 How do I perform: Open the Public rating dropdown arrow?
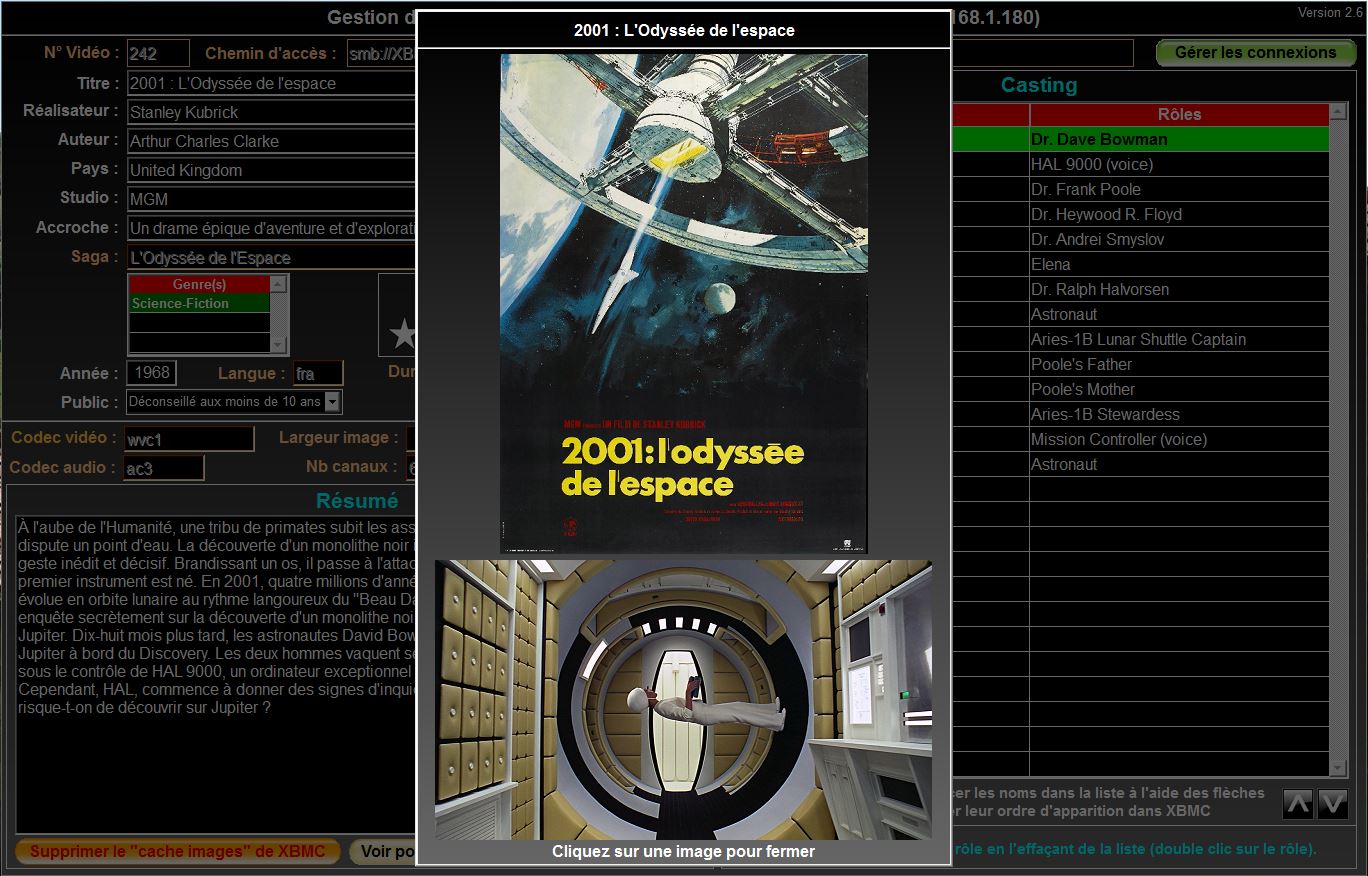(x=332, y=402)
